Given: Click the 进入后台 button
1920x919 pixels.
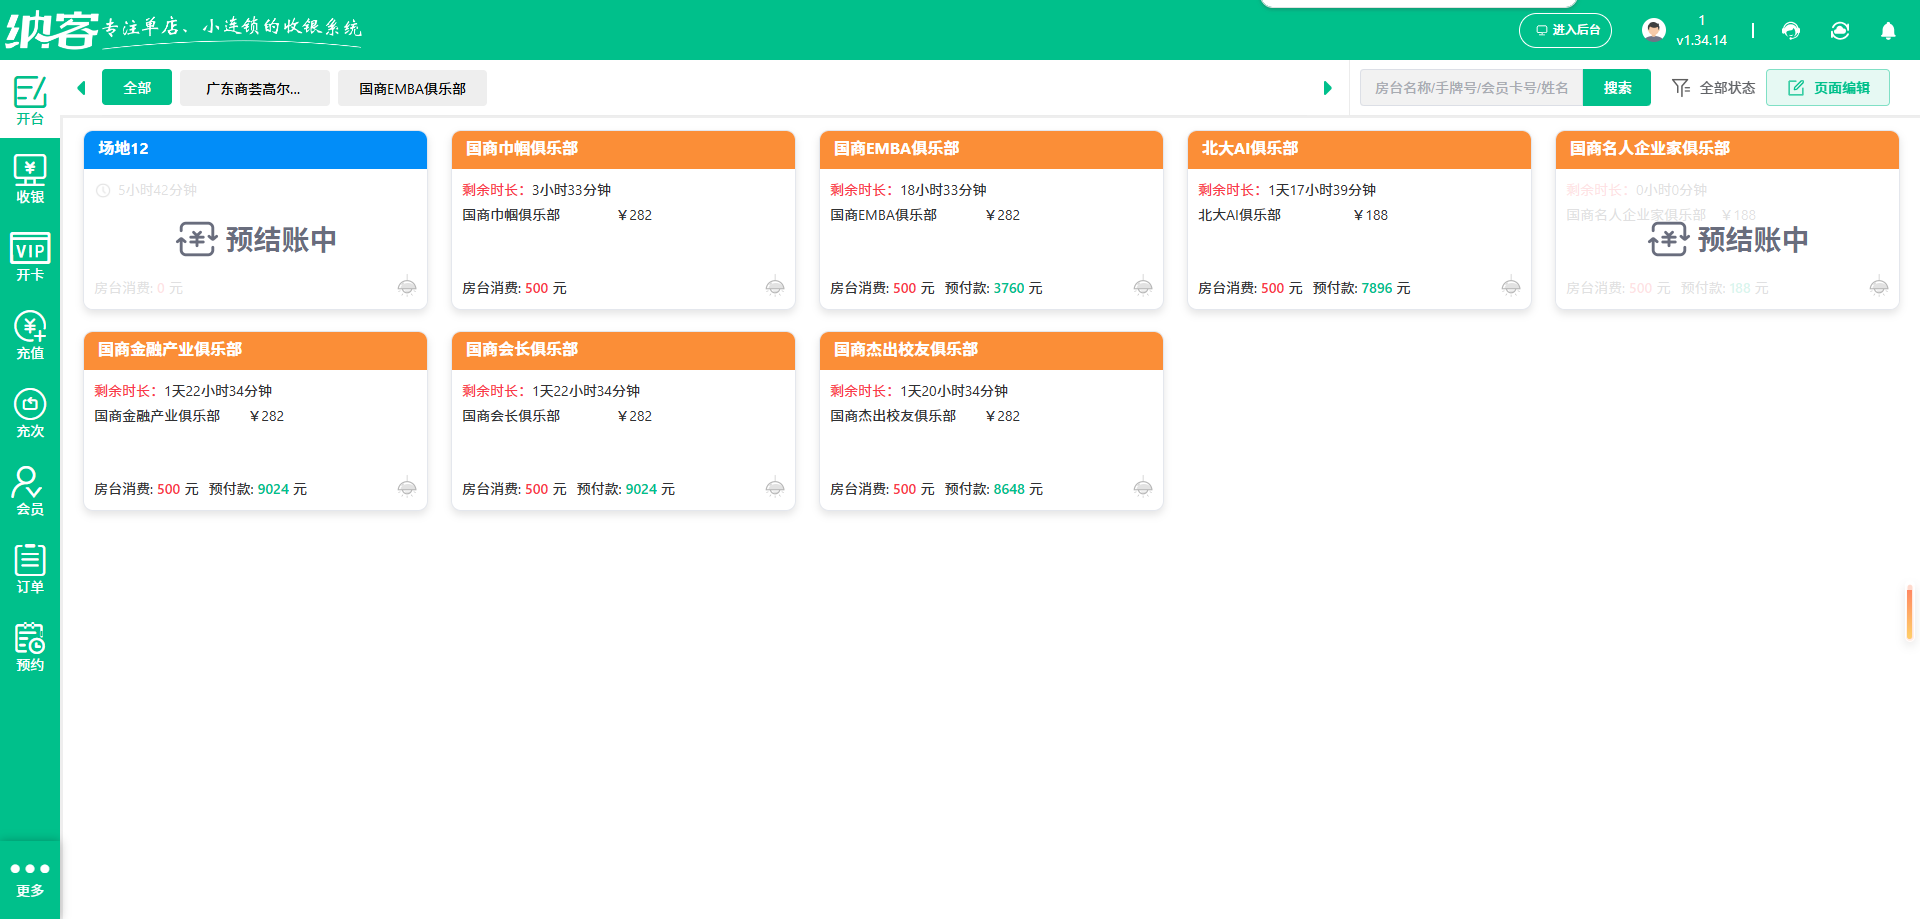Looking at the screenshot, I should pyautogui.click(x=1565, y=30).
